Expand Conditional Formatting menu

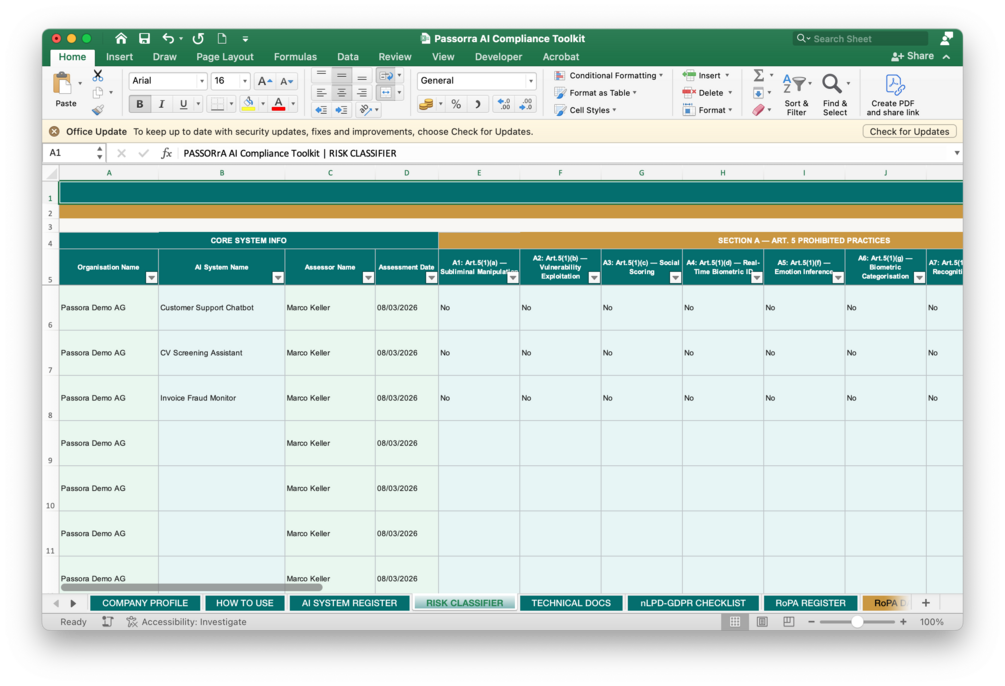[608, 76]
